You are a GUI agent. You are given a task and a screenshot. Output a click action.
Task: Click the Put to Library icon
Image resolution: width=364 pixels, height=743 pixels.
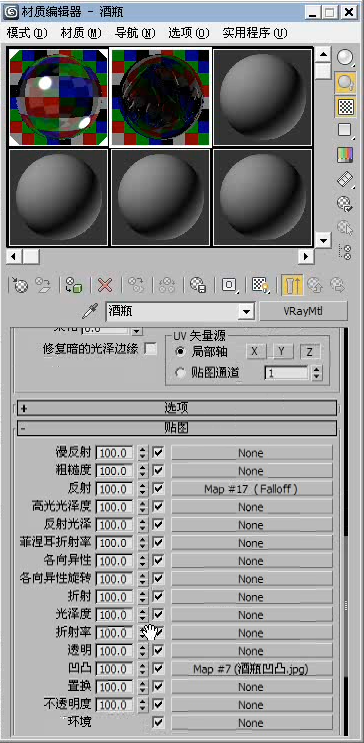click(198, 285)
